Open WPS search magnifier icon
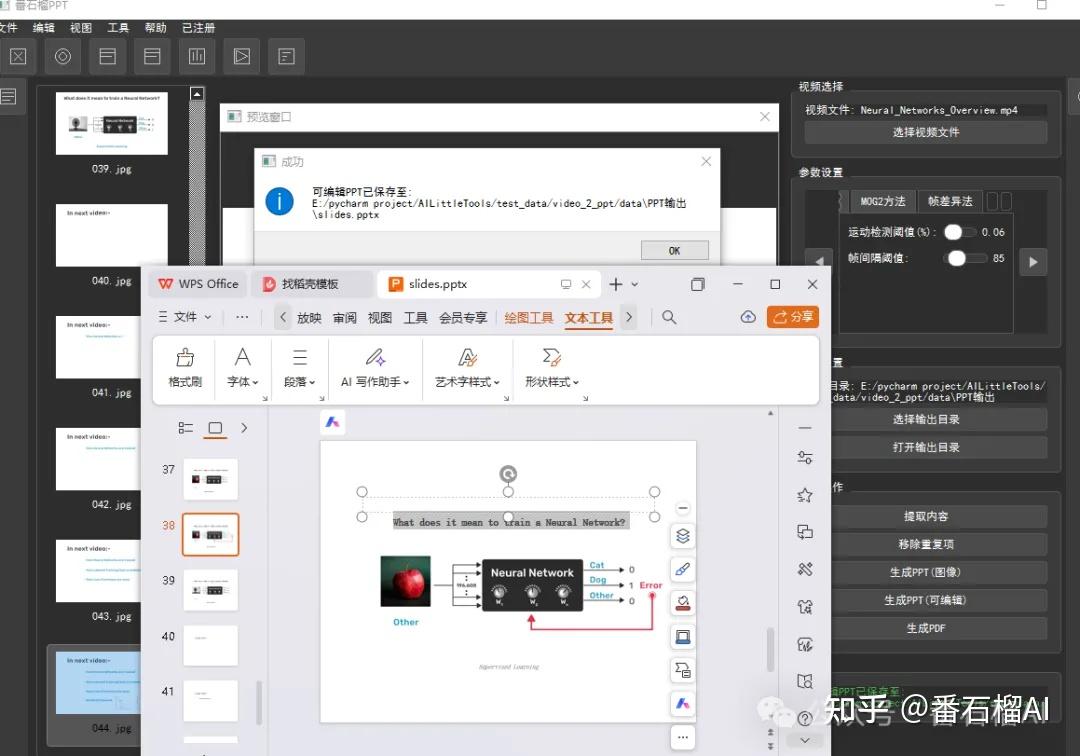The height and width of the screenshot is (756, 1080). (x=669, y=317)
